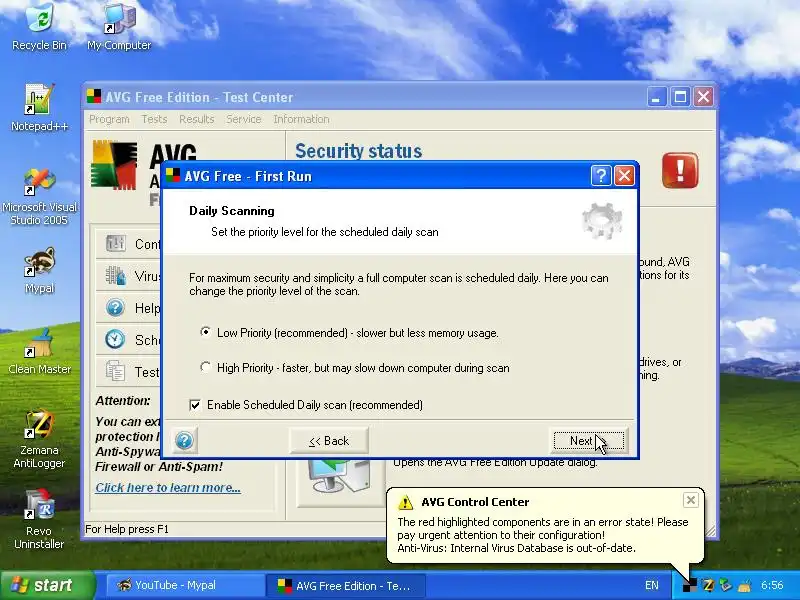Follow the Click here to learn more link
This screenshot has width=800, height=600.
pos(168,488)
